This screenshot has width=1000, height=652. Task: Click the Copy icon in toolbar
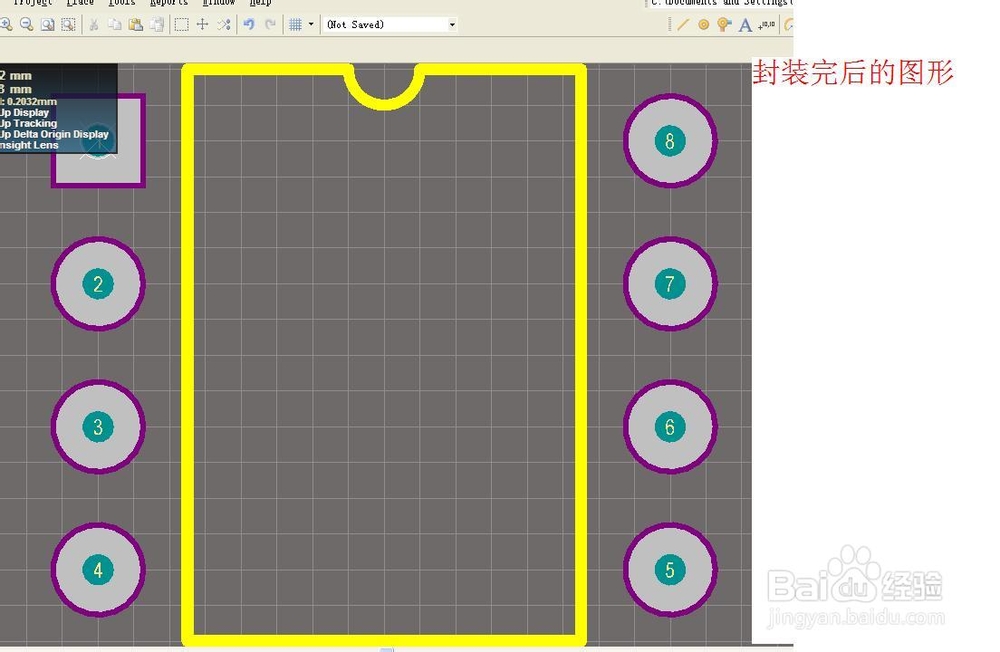pyautogui.click(x=115, y=25)
